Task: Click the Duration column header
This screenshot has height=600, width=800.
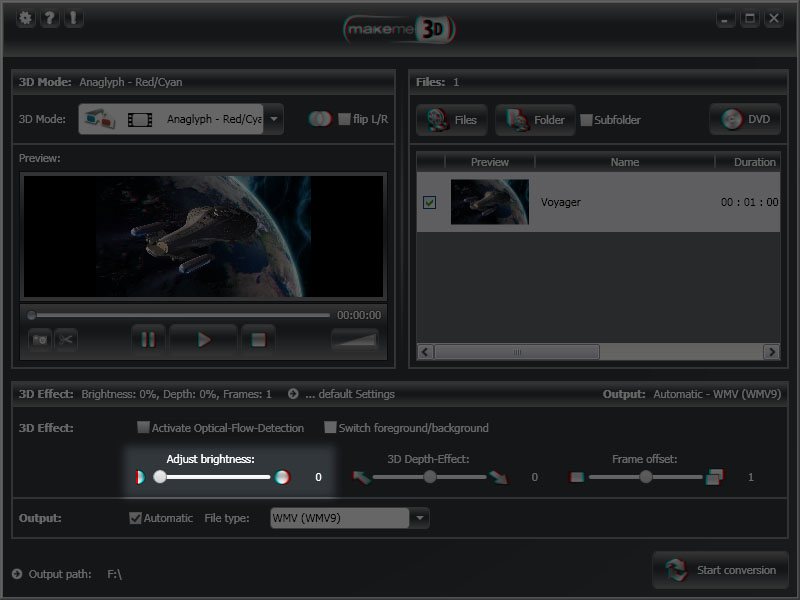Action: [x=748, y=162]
